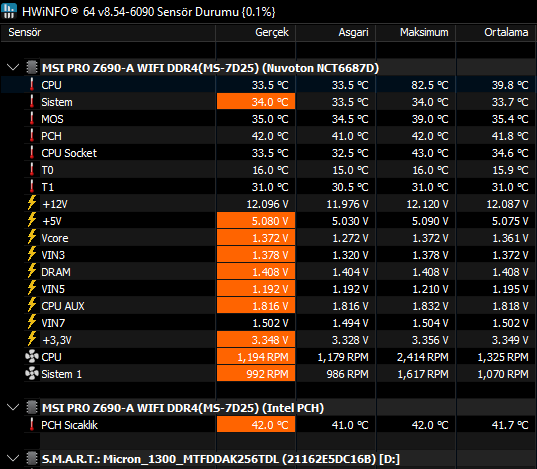Click chip icon of S.M.A.R.T. Micron group

pyautogui.click(x=32, y=458)
